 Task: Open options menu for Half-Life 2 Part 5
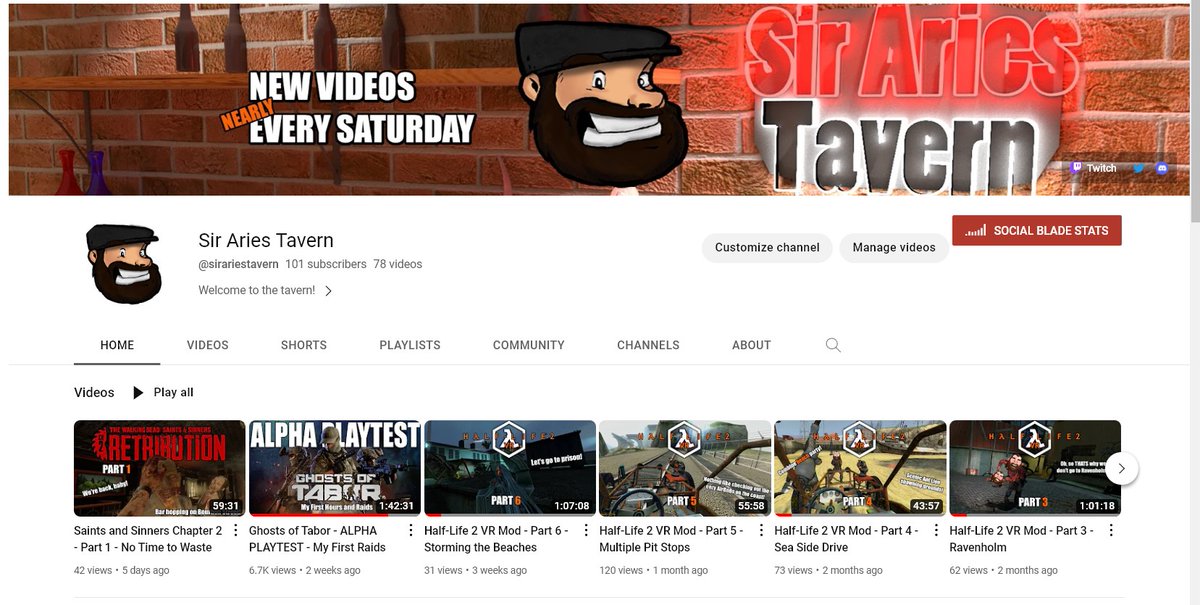click(x=761, y=531)
